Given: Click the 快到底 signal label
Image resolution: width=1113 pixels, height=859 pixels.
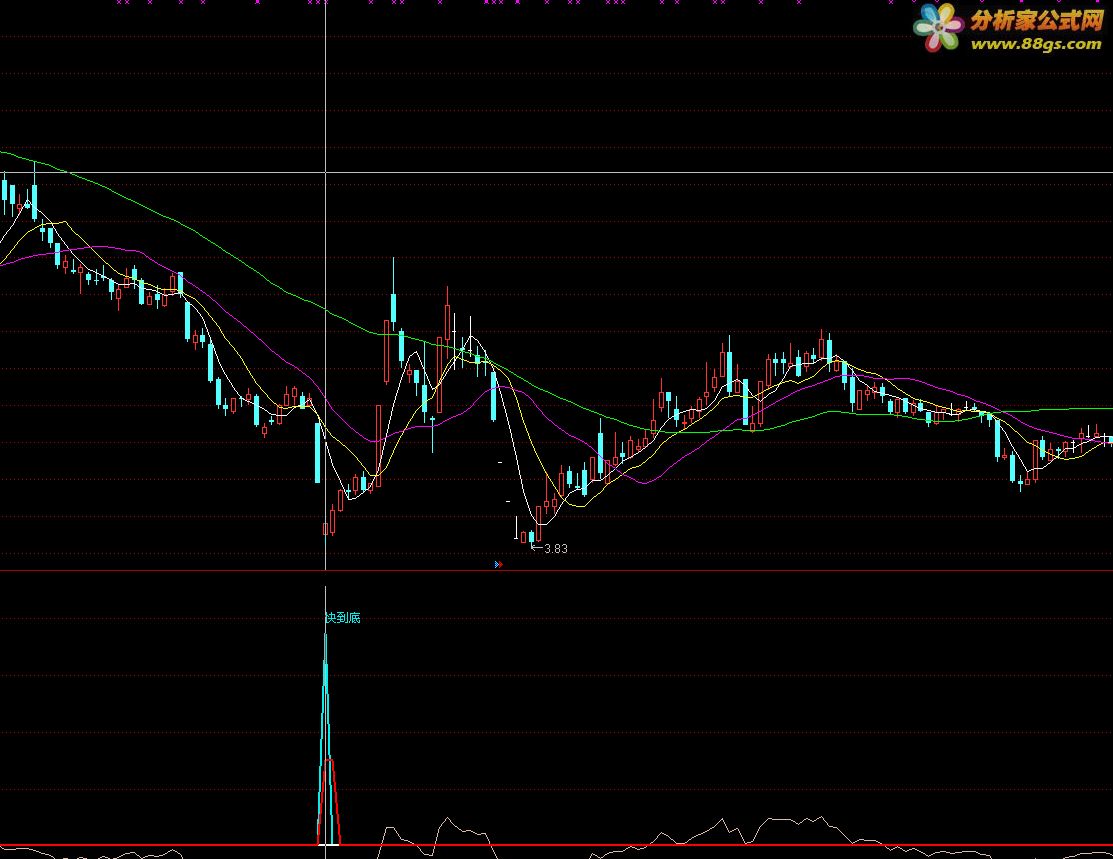Looking at the screenshot, I should [343, 618].
